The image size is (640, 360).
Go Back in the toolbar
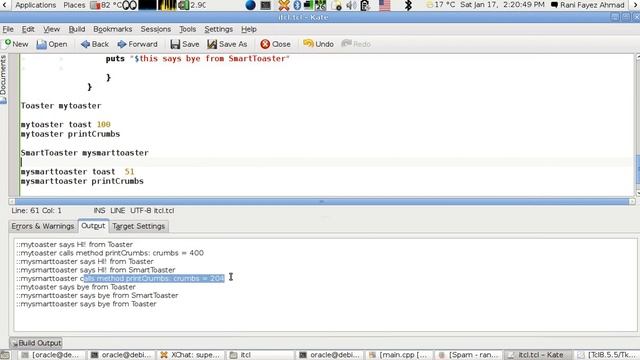[x=95, y=44]
